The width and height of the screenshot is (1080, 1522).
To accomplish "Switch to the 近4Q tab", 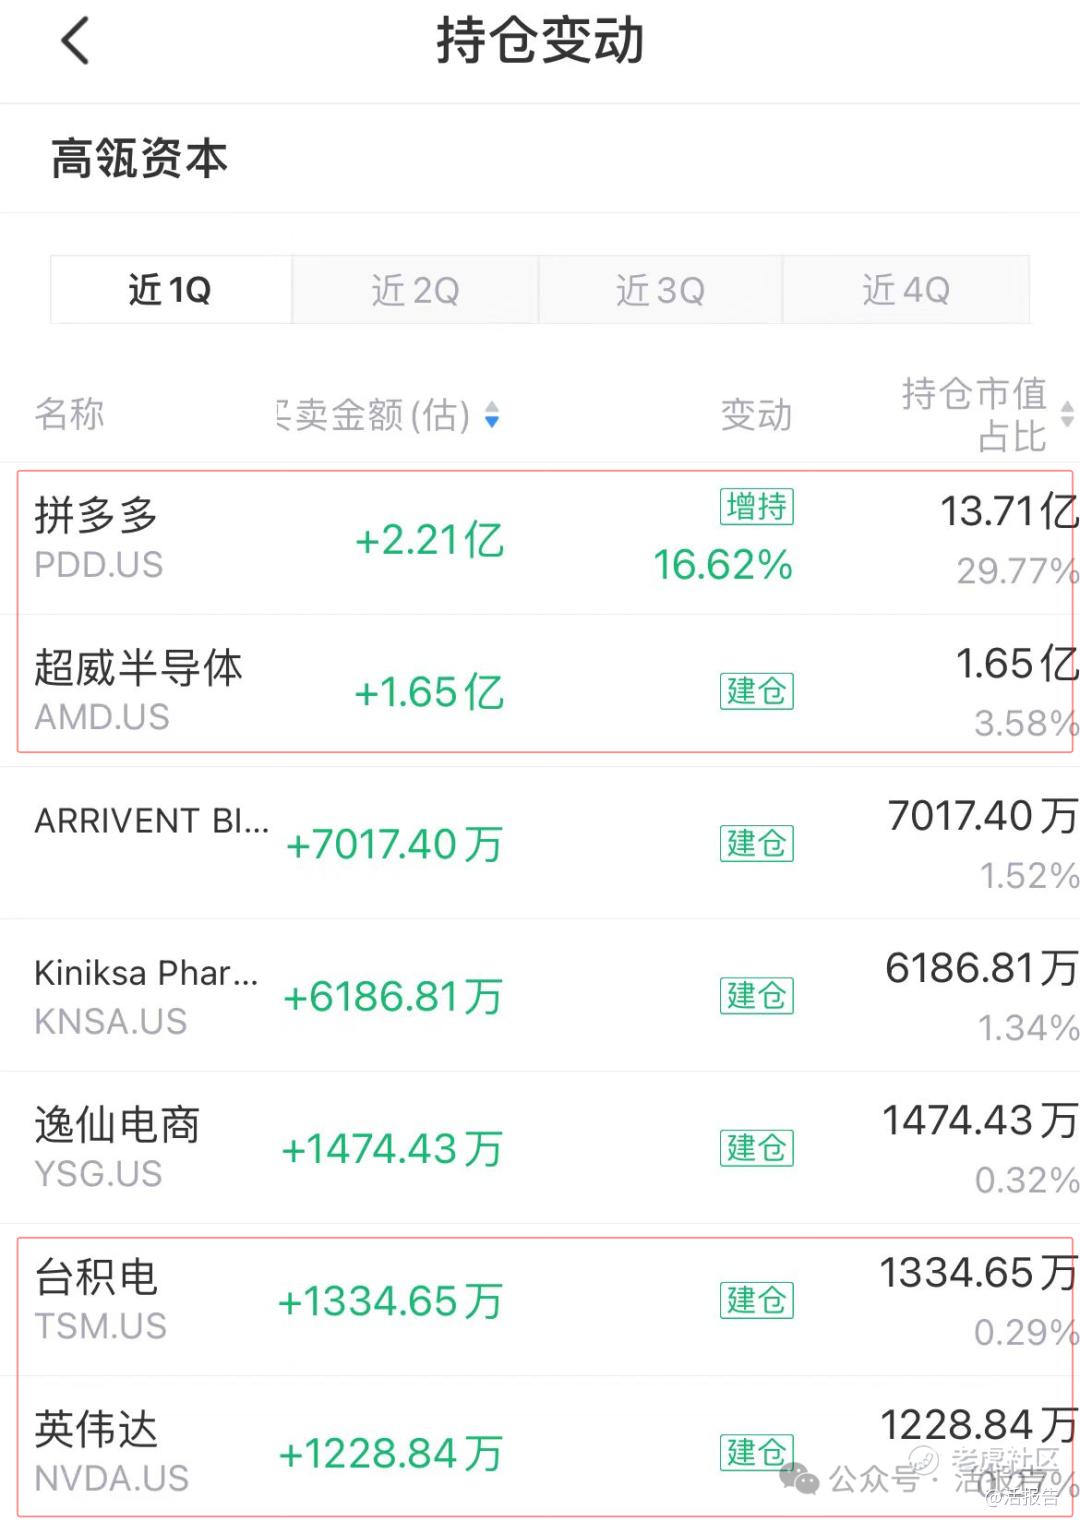I will (x=906, y=290).
